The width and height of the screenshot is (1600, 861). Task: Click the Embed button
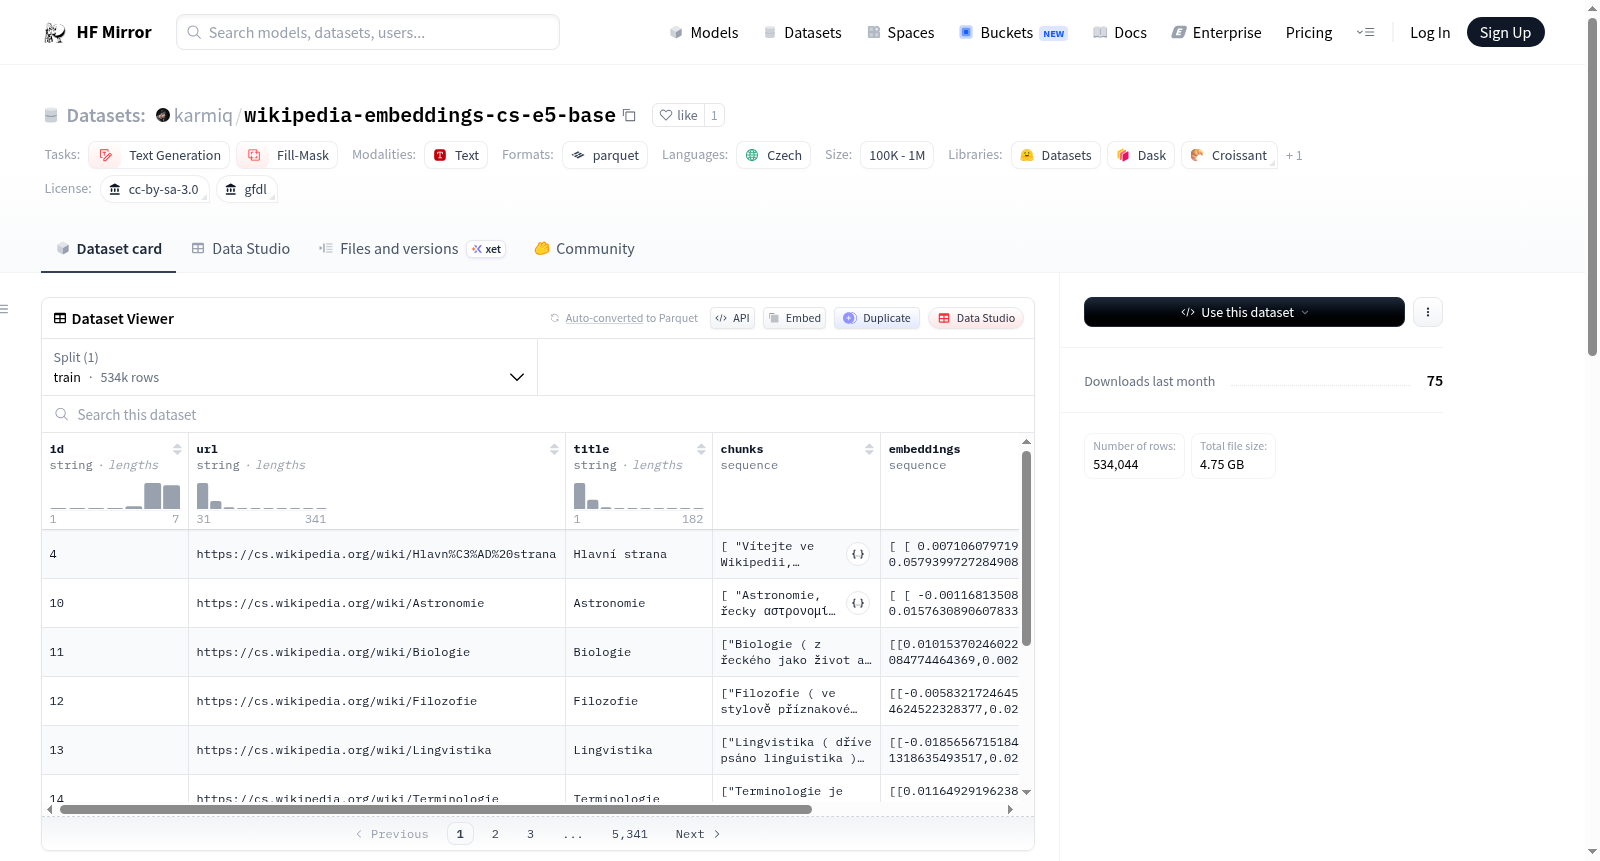pyautogui.click(x=795, y=318)
